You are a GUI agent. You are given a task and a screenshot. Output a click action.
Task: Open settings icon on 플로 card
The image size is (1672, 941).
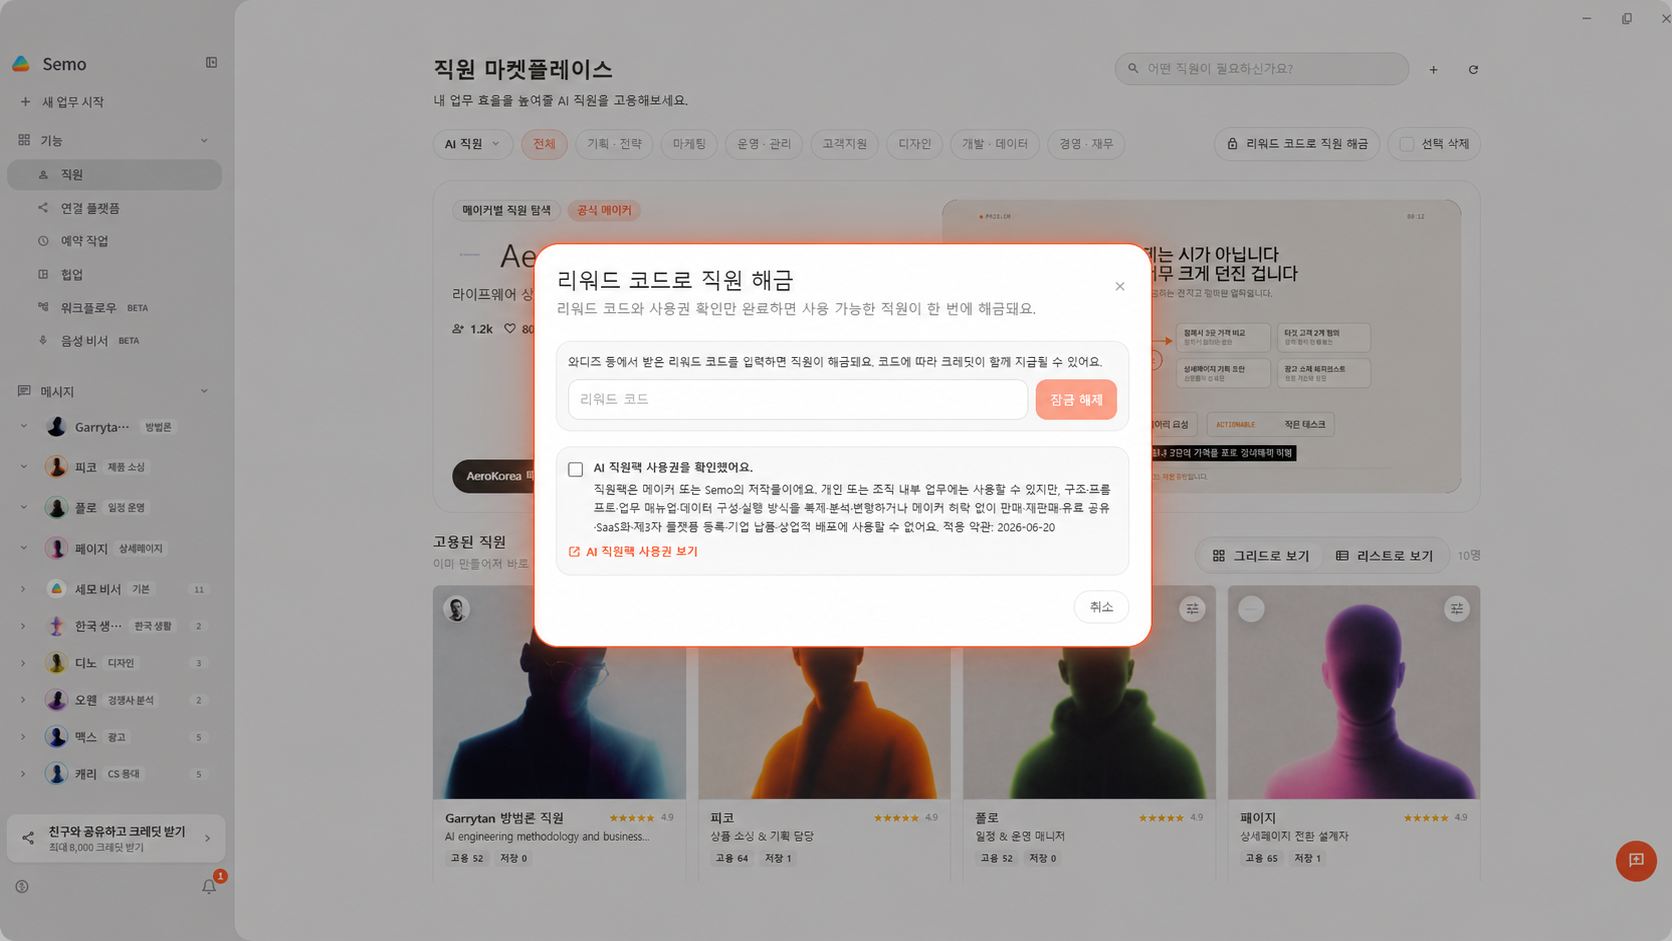[x=1192, y=608]
